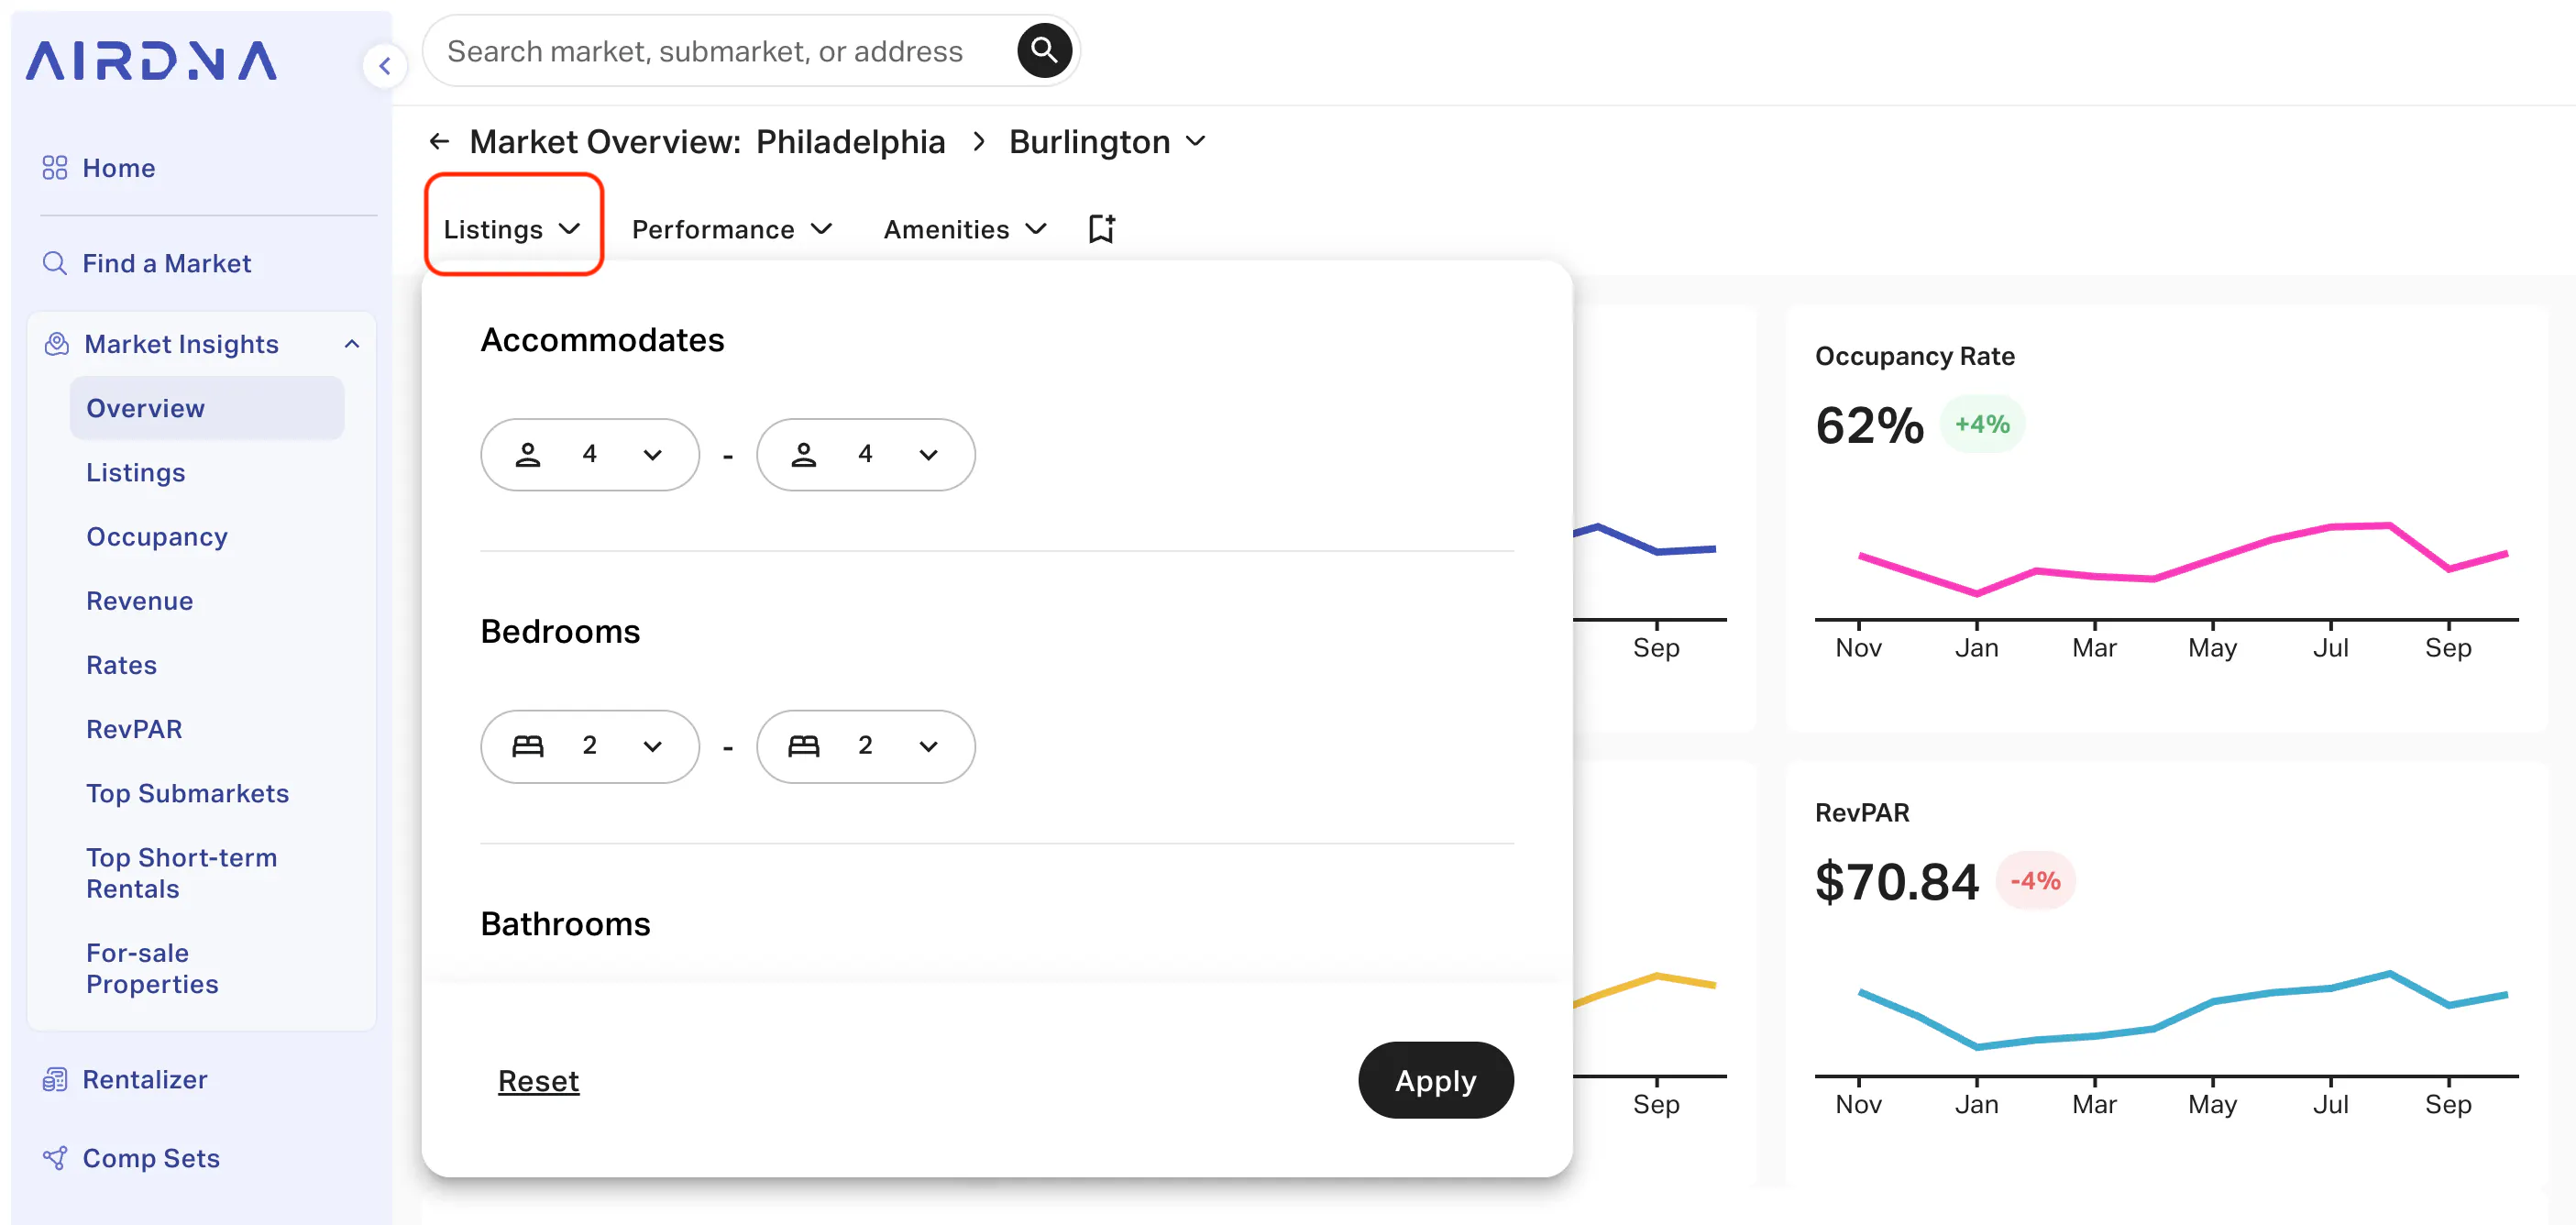The width and height of the screenshot is (2576, 1225).
Task: Click the RevPAR -4% badge
Action: [2036, 881]
